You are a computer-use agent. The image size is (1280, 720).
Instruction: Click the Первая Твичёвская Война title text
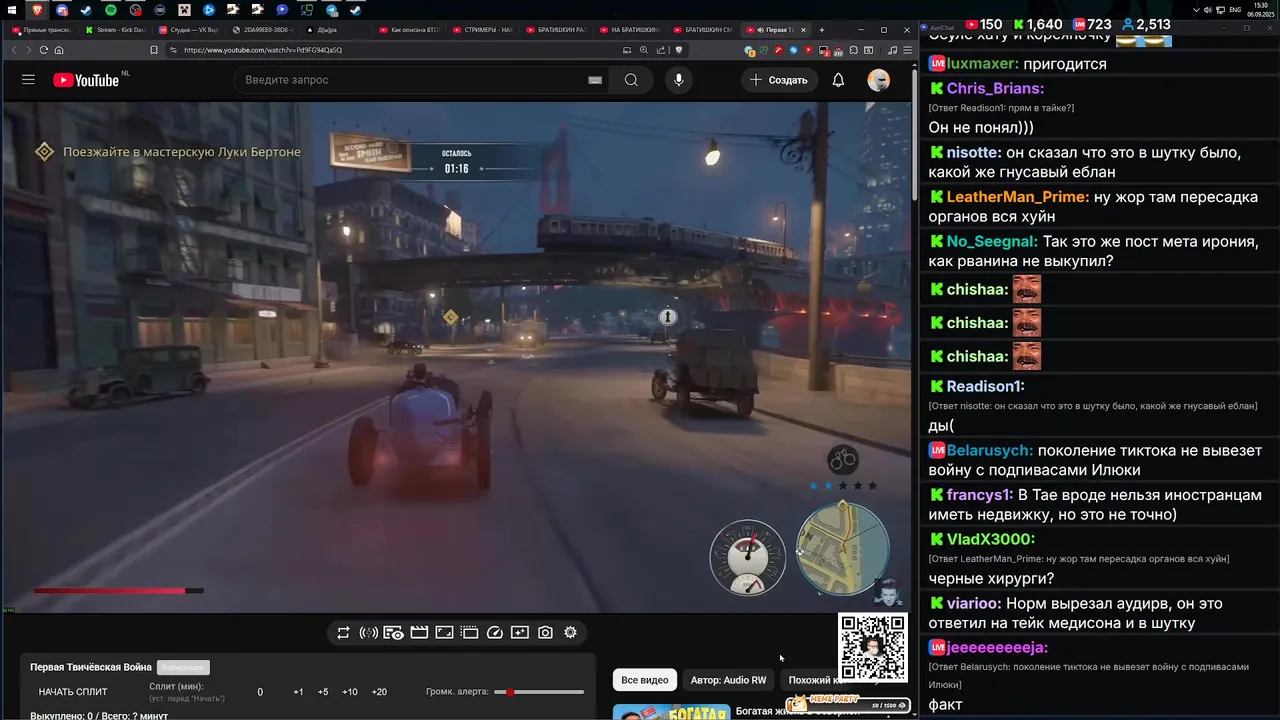(x=91, y=667)
